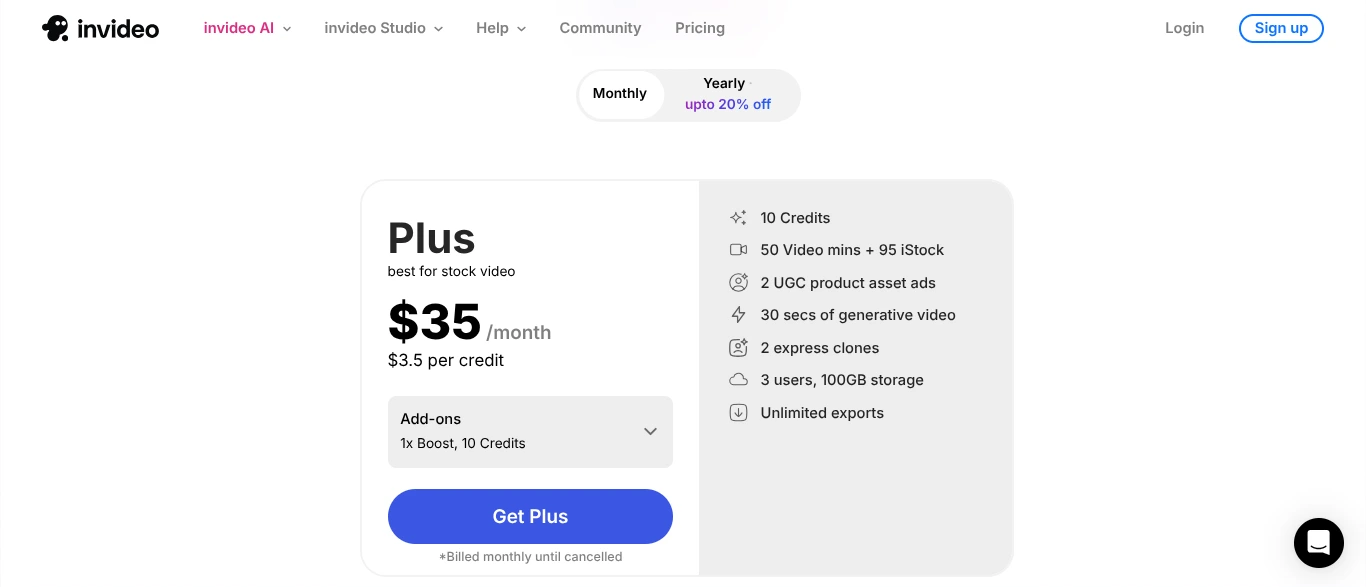
Task: Switch billing to Monthly
Action: (x=620, y=94)
